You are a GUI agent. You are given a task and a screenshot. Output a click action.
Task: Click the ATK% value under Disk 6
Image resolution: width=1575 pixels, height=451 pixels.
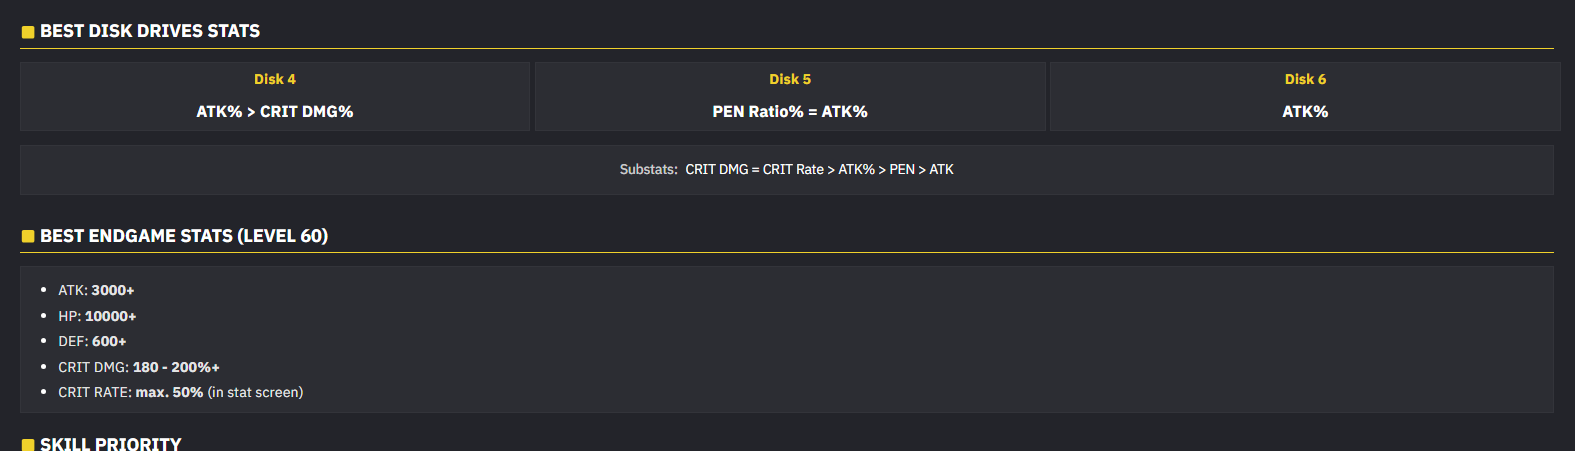1305,112
